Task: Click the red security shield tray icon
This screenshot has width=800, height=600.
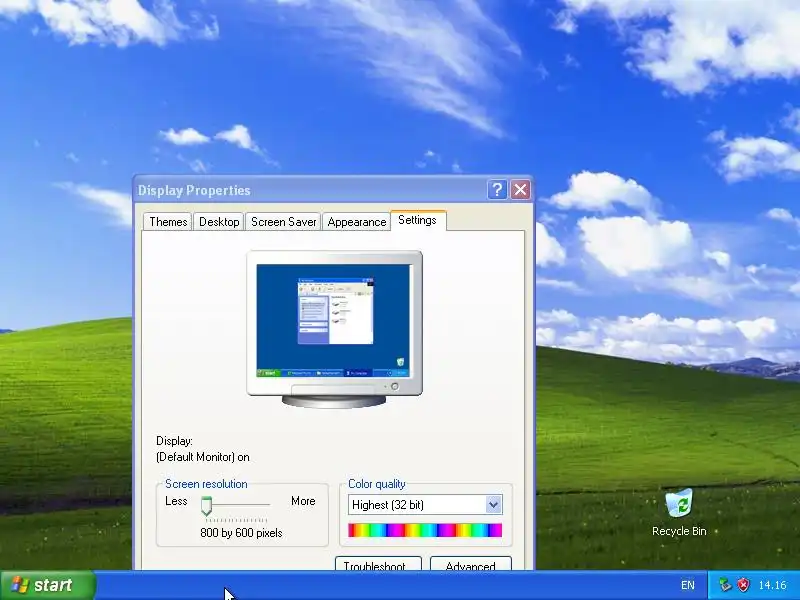Action: click(744, 585)
